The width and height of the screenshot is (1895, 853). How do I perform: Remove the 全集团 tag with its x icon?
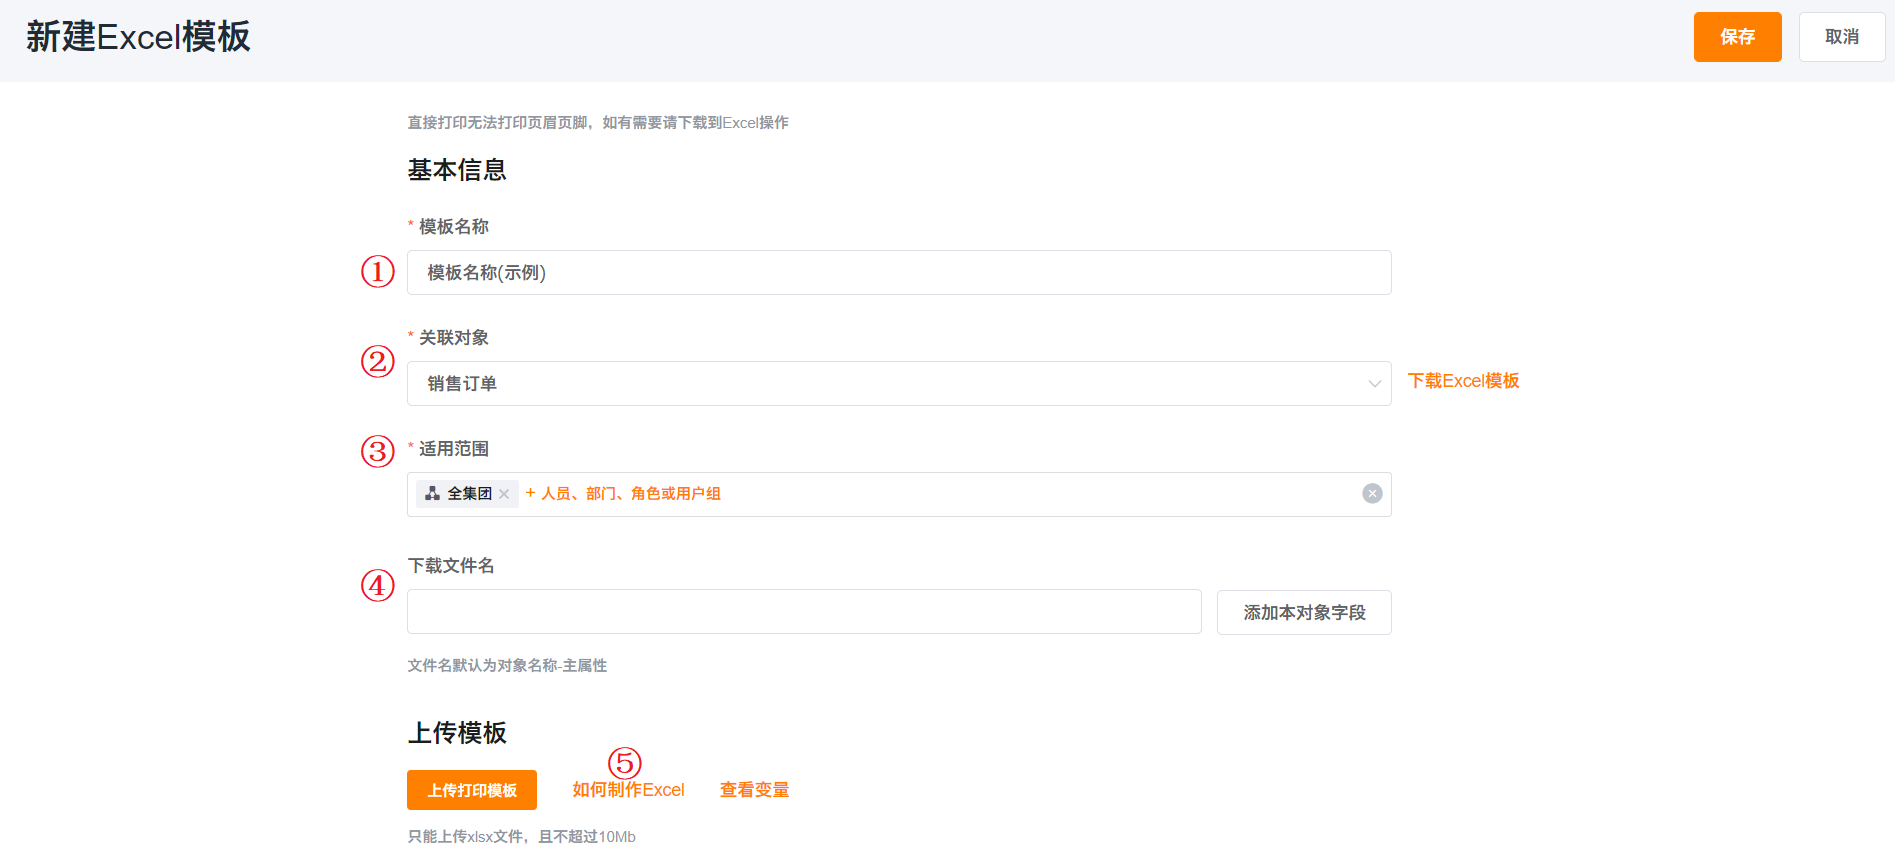click(504, 494)
